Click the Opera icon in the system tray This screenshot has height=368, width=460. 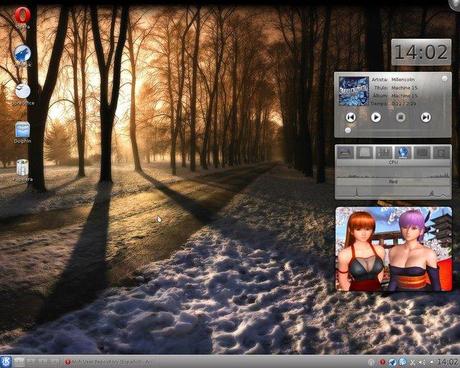click(382, 362)
